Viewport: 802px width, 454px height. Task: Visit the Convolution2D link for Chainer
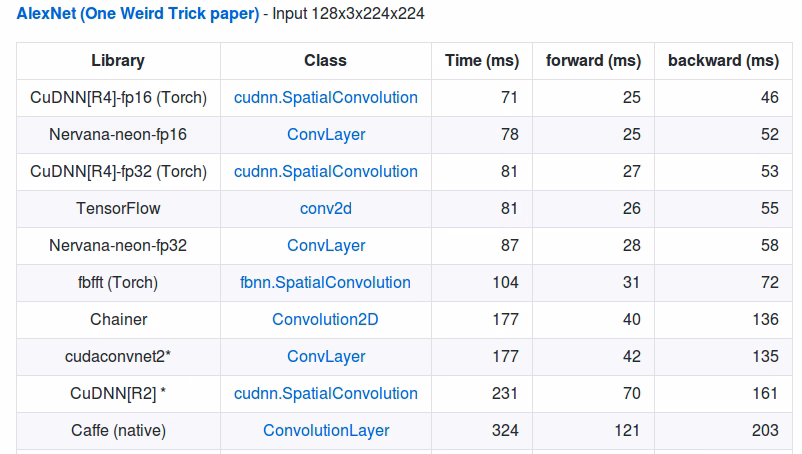326,320
